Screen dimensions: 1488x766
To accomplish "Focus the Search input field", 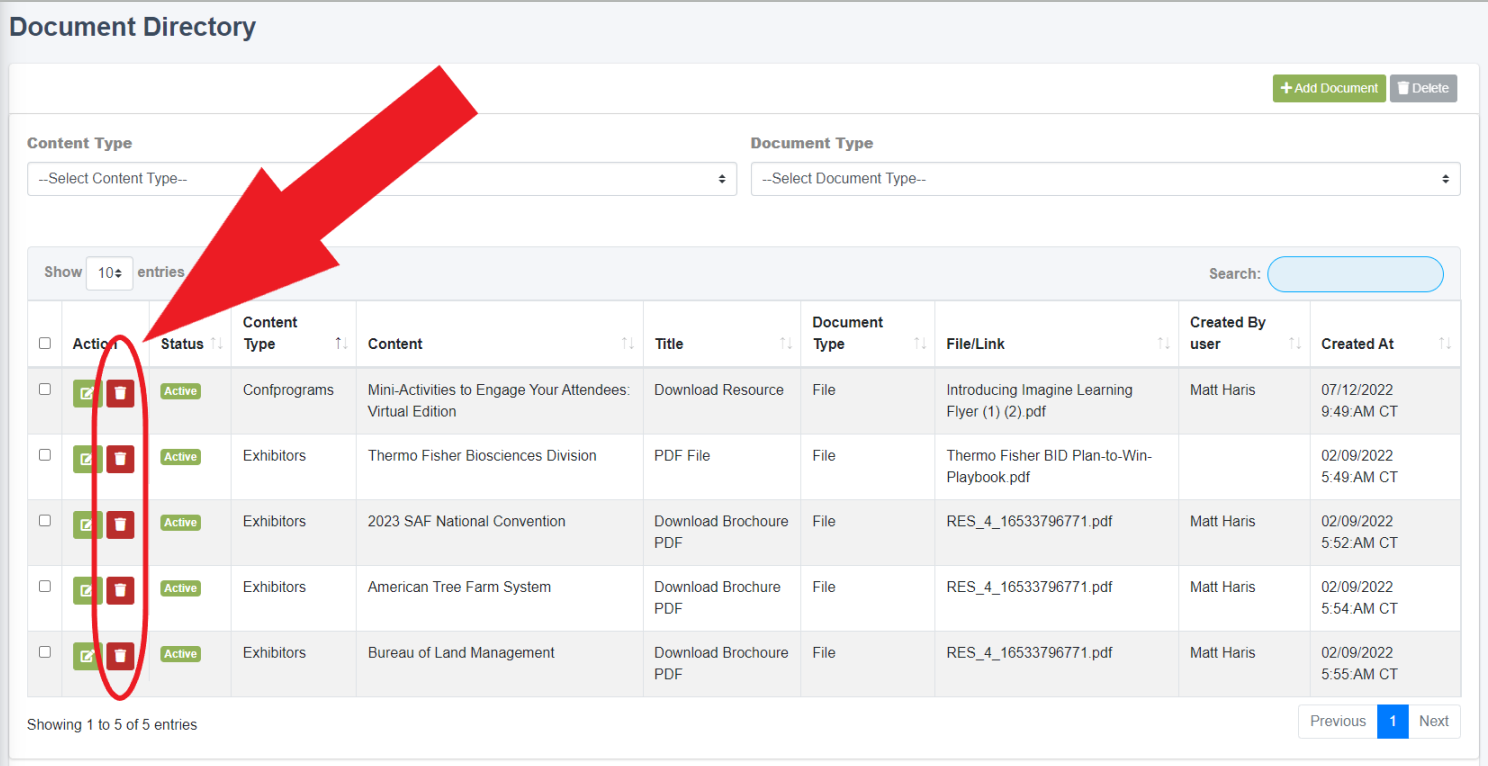I will pos(1355,274).
